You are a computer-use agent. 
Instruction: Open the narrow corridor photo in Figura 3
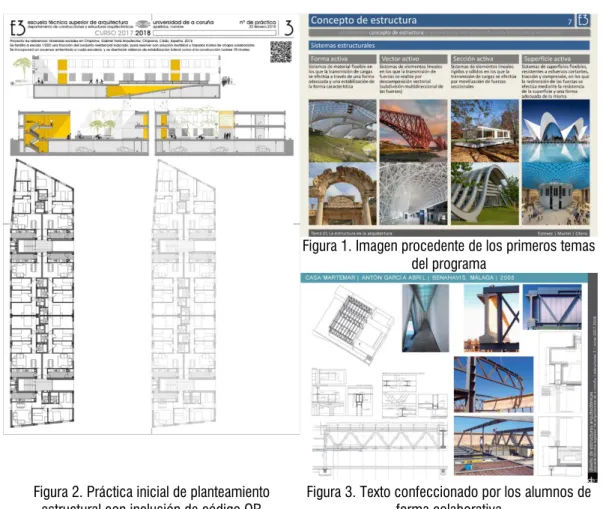(426, 318)
